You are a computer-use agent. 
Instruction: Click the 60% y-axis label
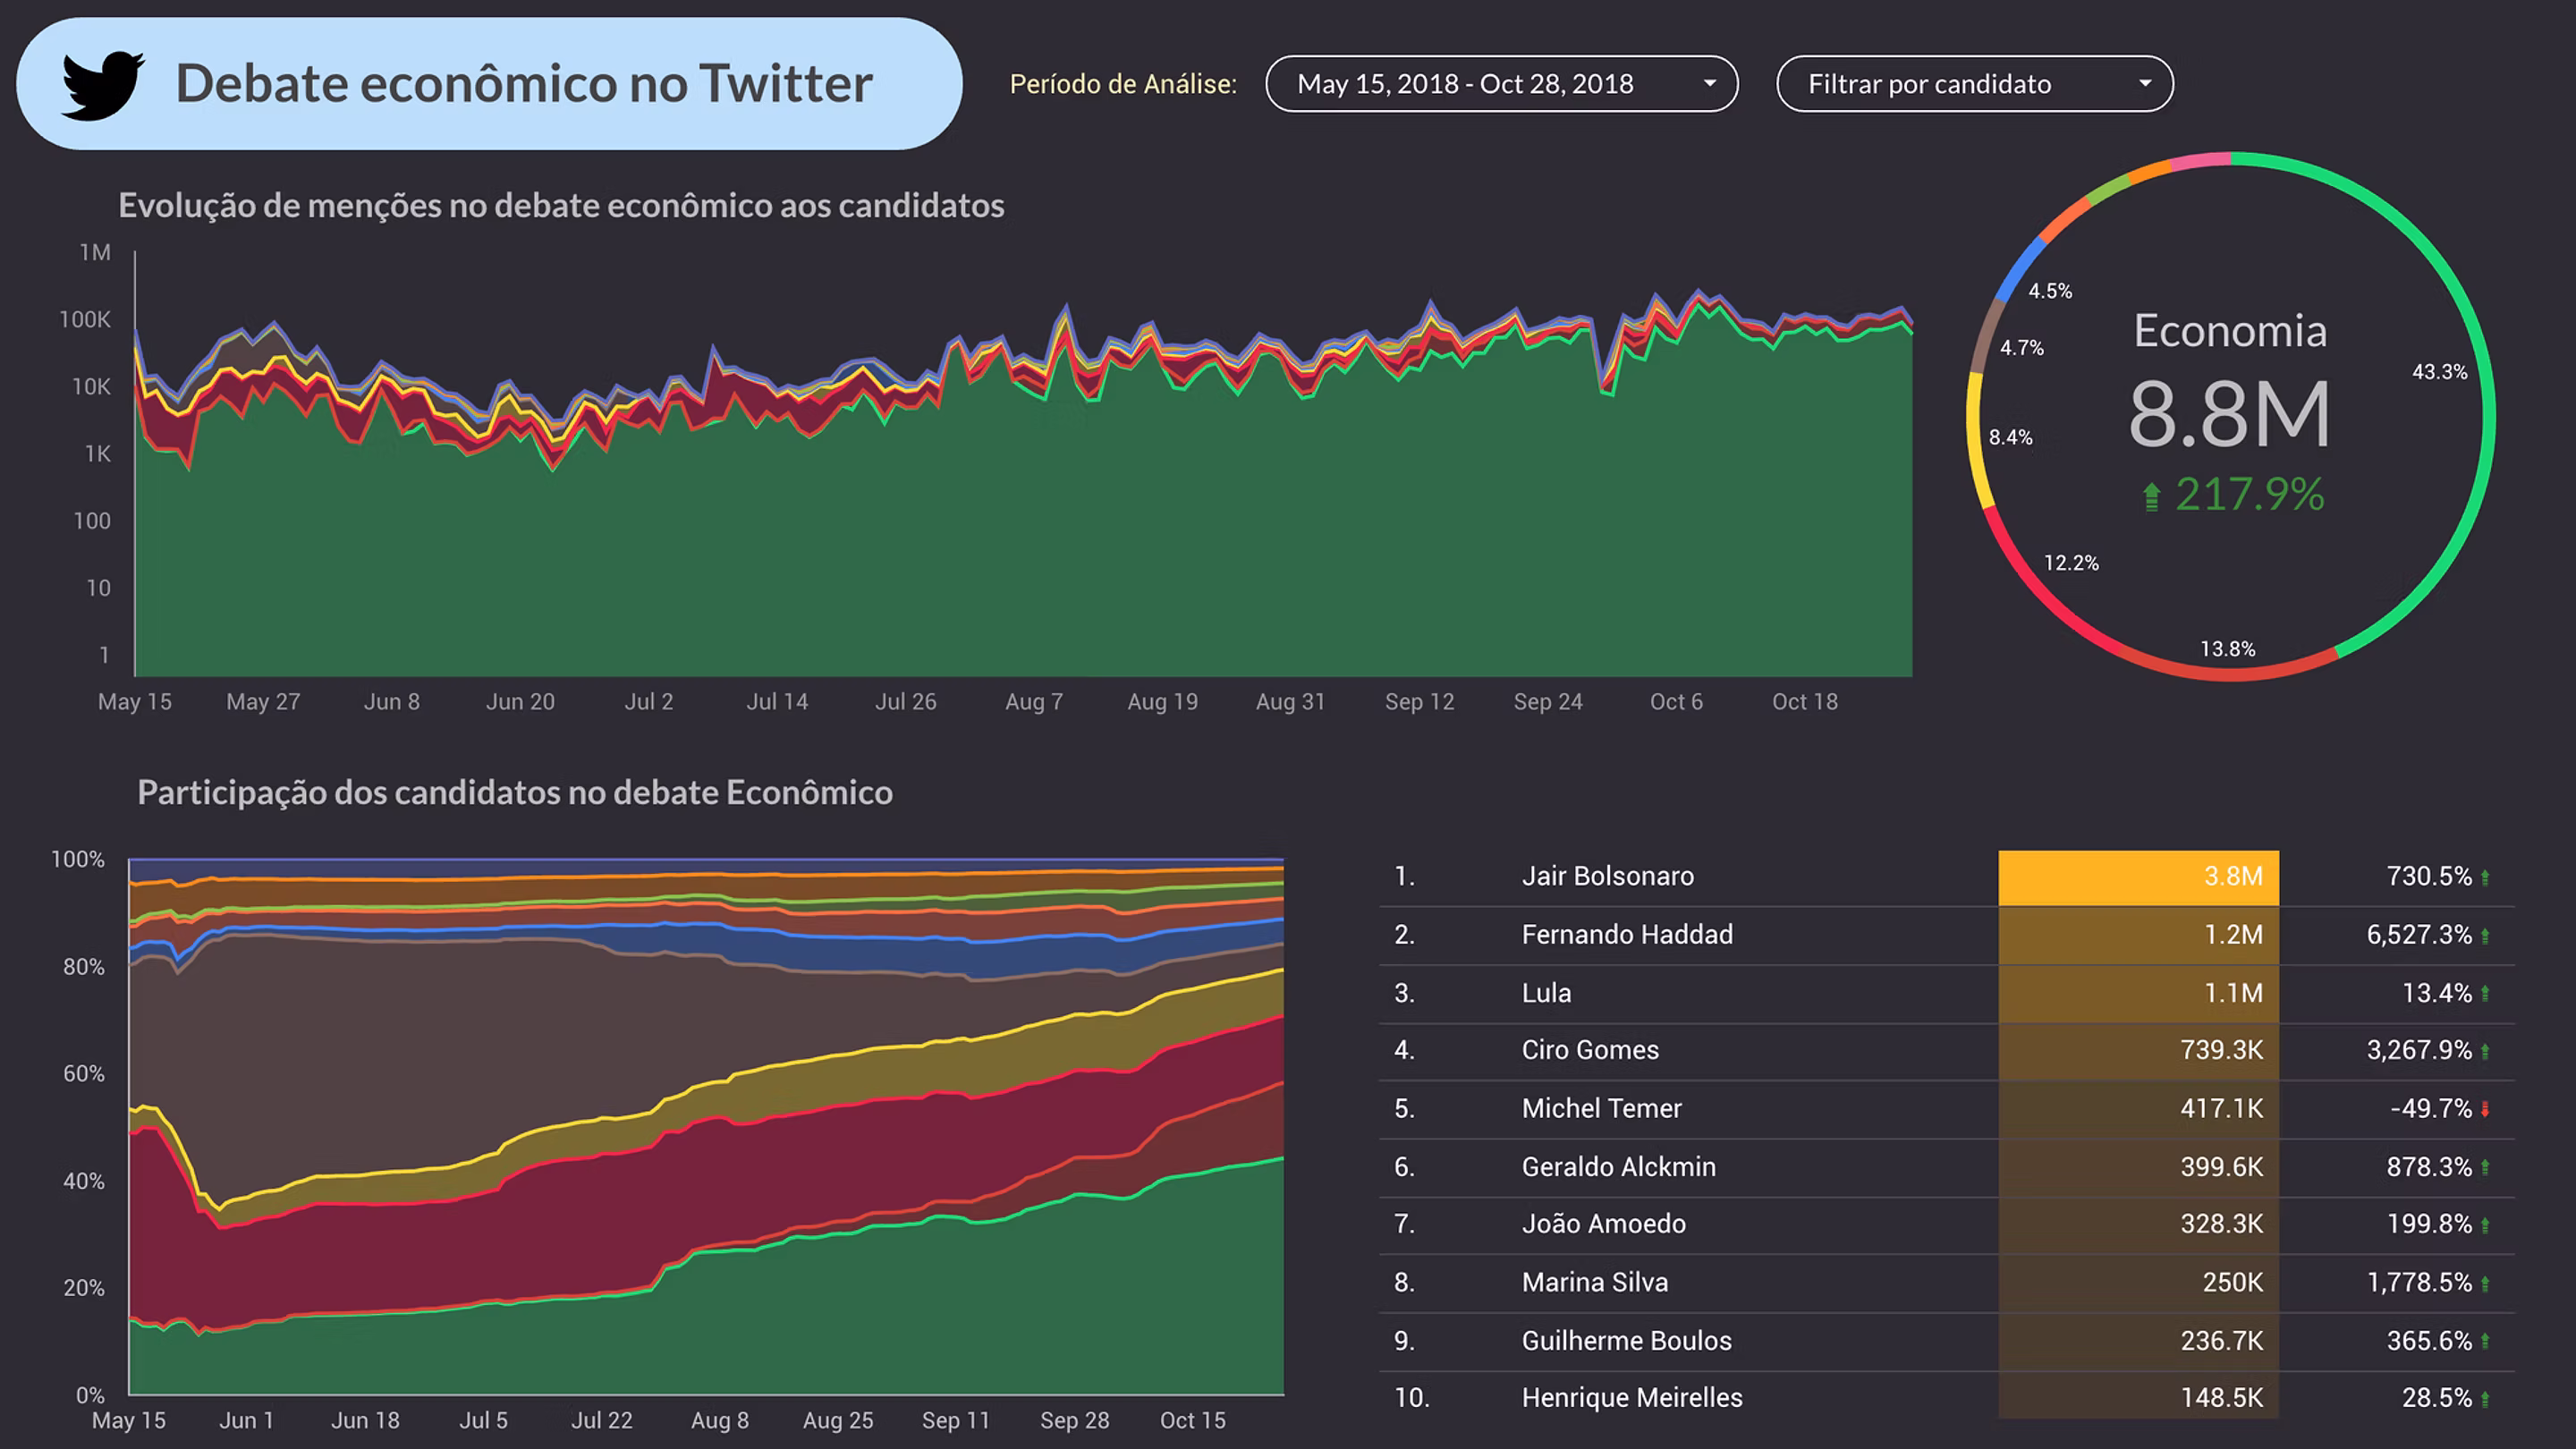[84, 1074]
